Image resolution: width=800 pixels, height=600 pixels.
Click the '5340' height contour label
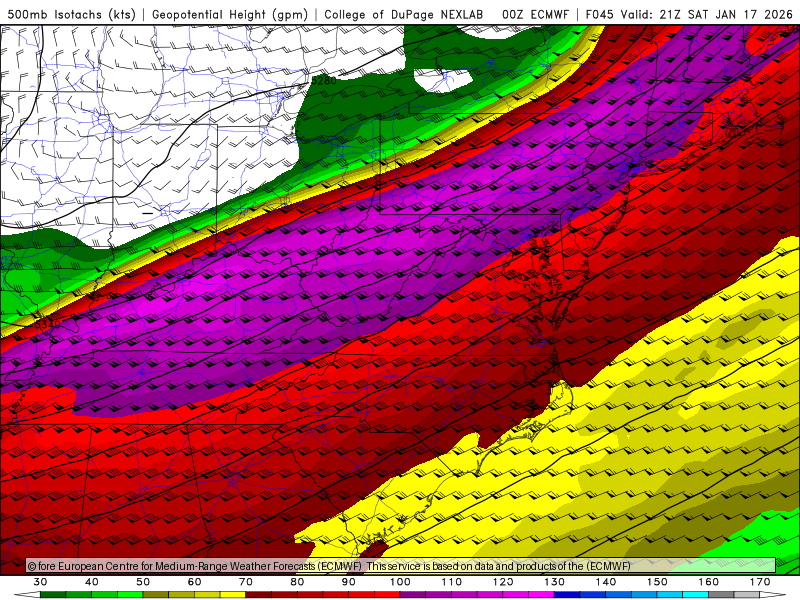pos(47,323)
